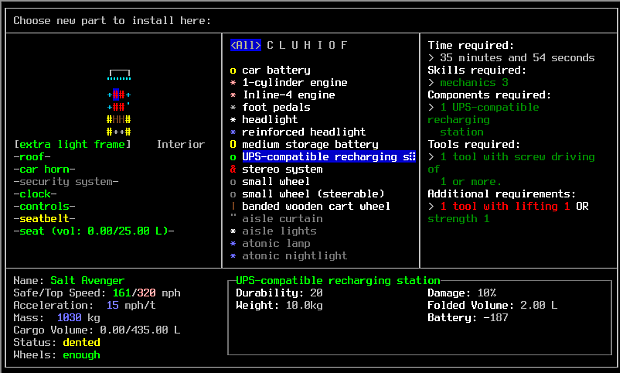
Task: Select atomic nightlight entry
Action: (294, 256)
